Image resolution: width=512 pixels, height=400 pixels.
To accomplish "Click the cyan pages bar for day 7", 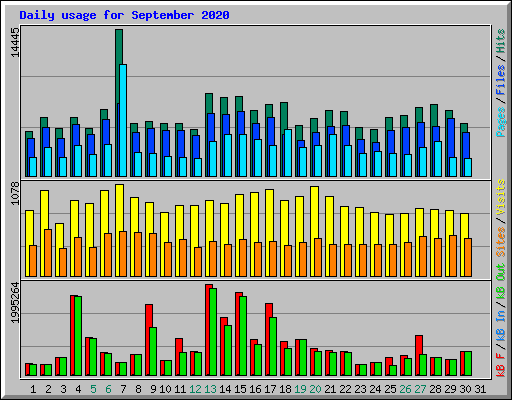I will point(123,120).
